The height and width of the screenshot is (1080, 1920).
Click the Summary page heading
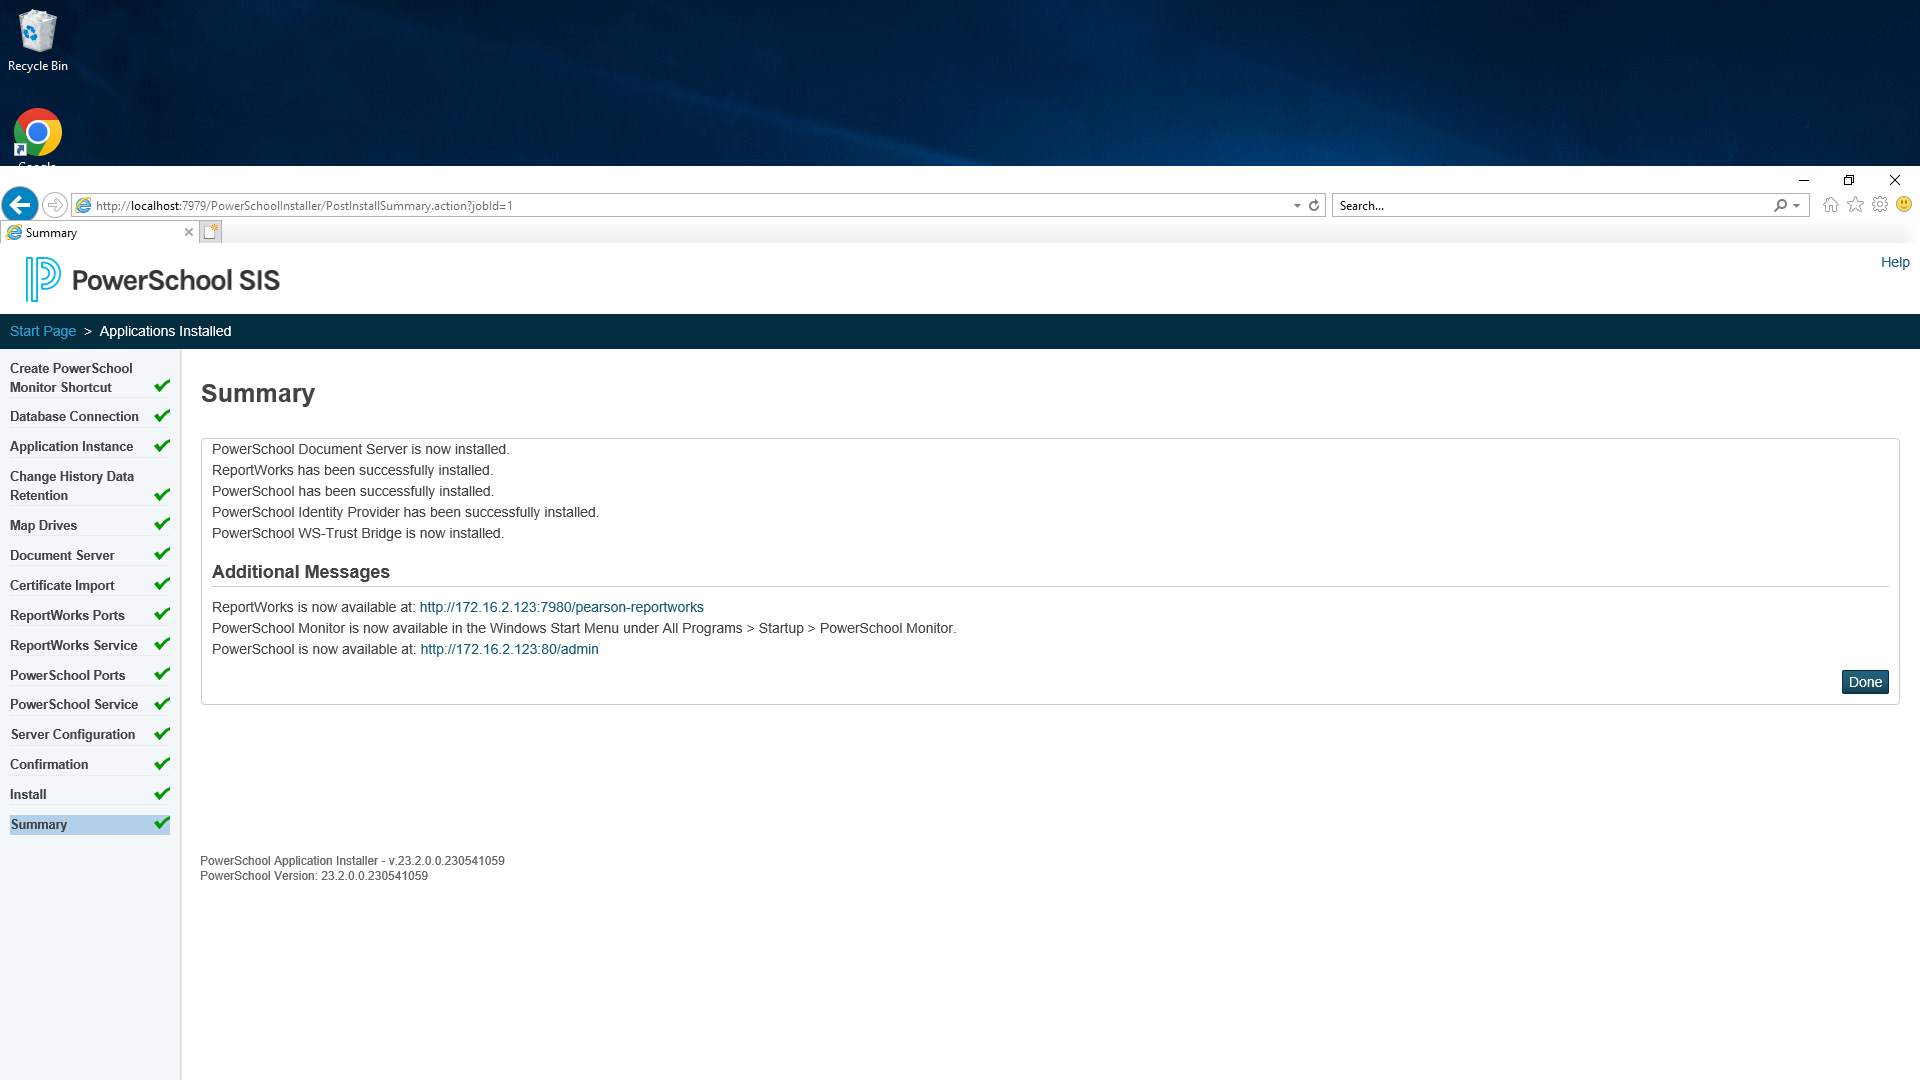click(258, 393)
